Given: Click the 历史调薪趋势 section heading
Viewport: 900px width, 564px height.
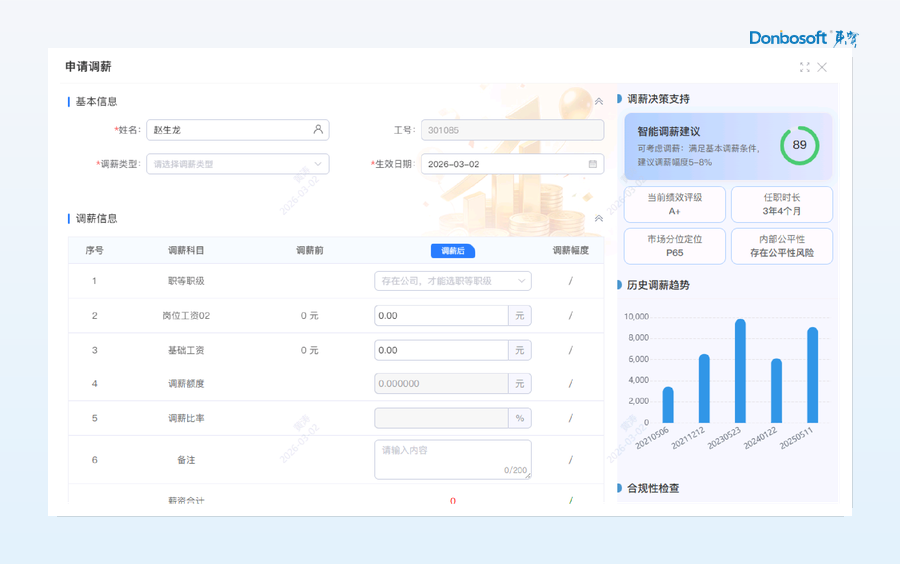Looking at the screenshot, I should 658,285.
